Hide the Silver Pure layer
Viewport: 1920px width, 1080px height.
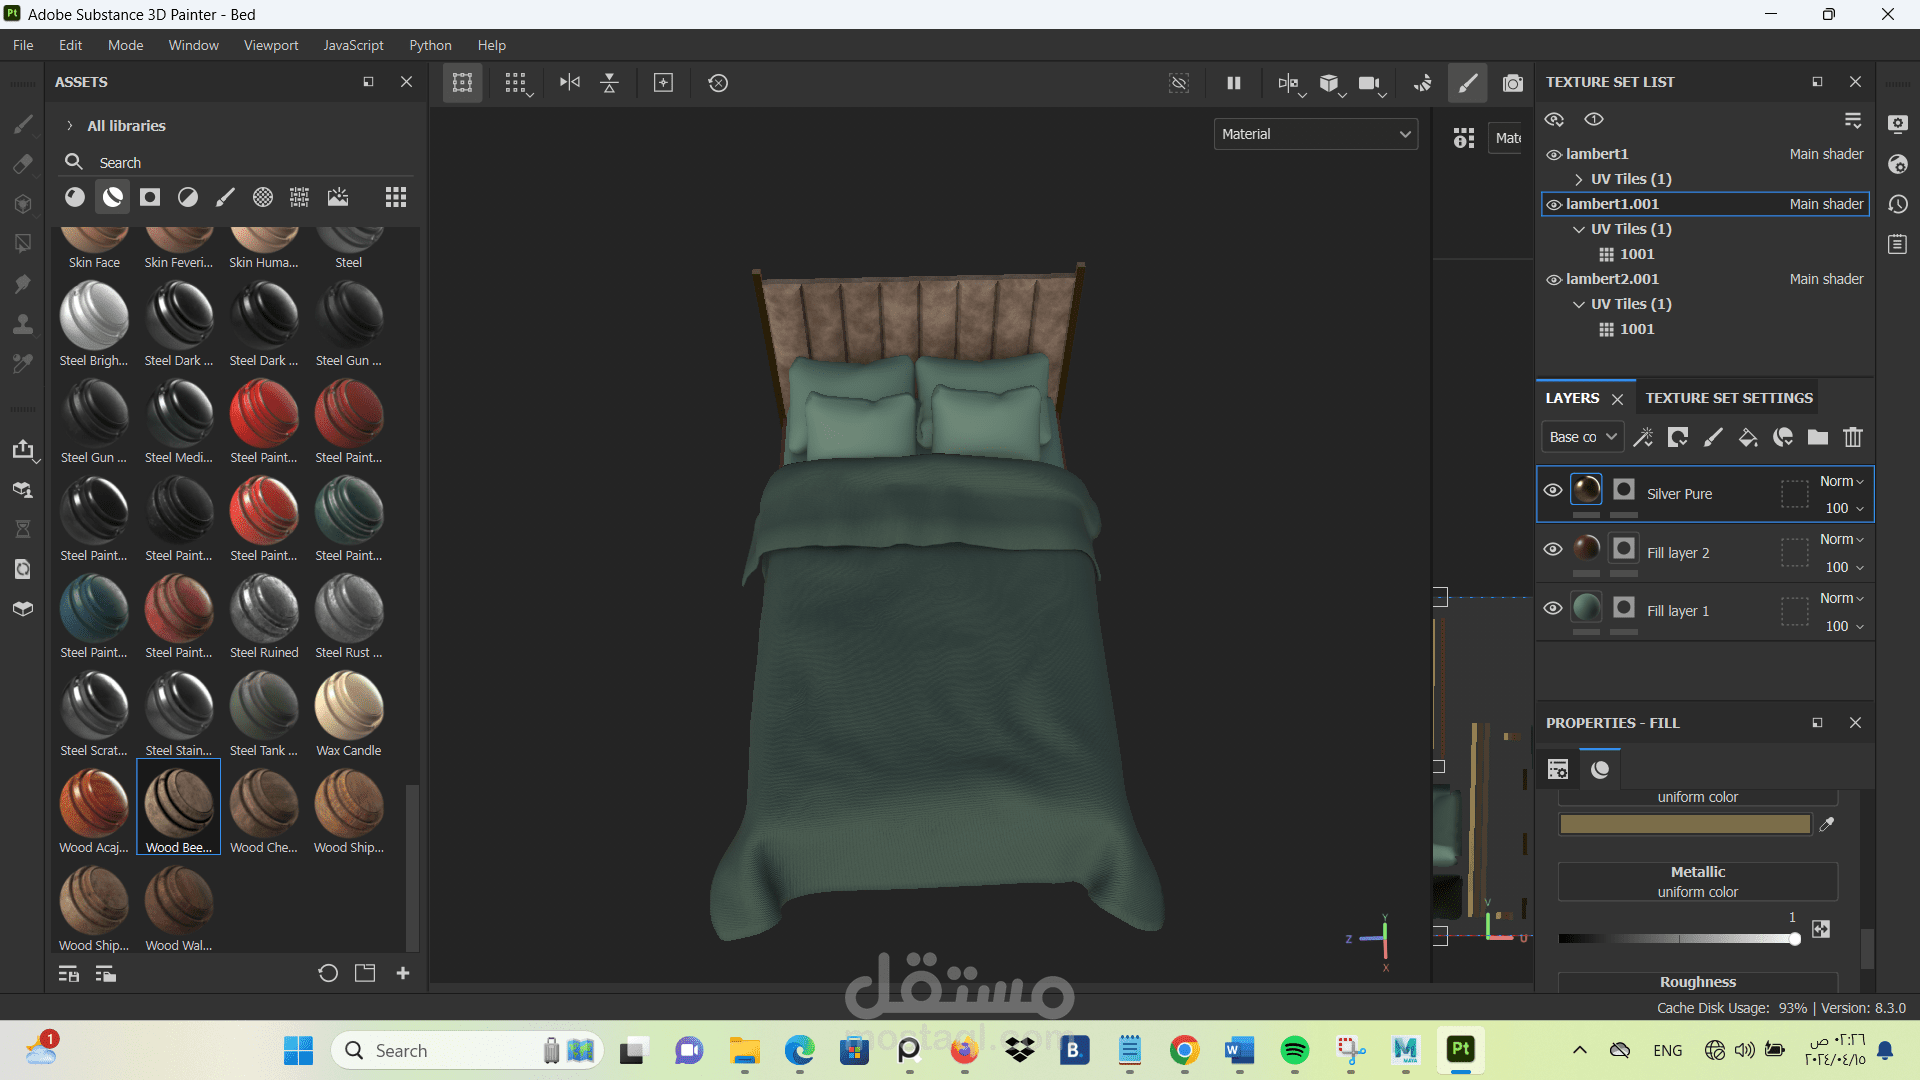tap(1552, 490)
